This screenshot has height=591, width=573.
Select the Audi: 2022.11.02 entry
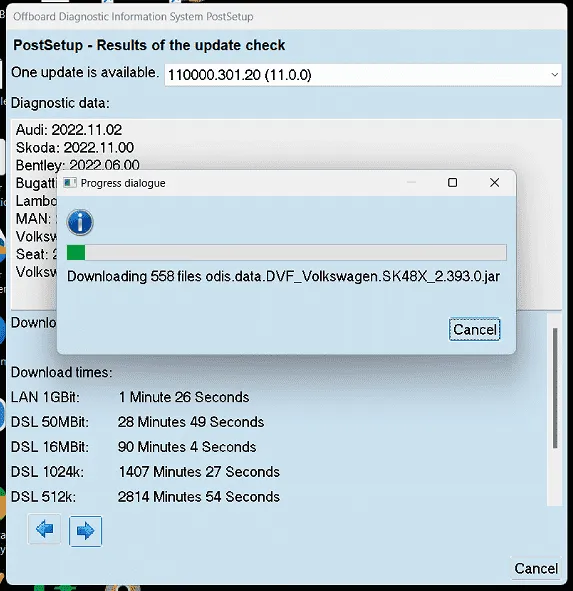click(x=69, y=130)
